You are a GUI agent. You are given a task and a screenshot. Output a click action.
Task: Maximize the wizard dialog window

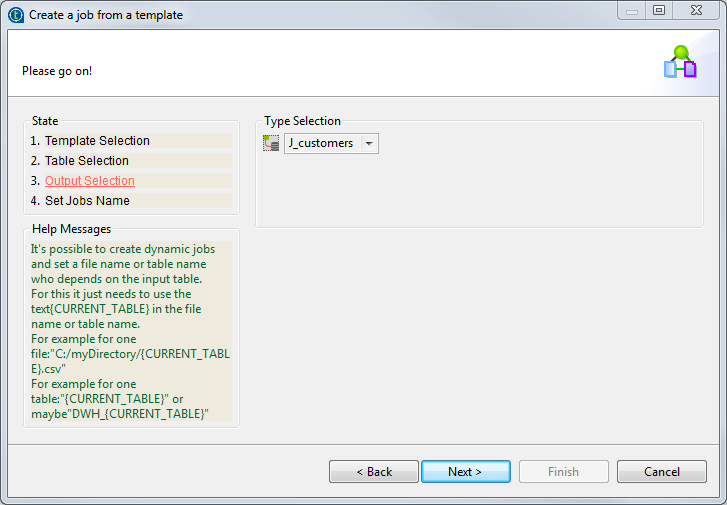pyautogui.click(x=659, y=10)
